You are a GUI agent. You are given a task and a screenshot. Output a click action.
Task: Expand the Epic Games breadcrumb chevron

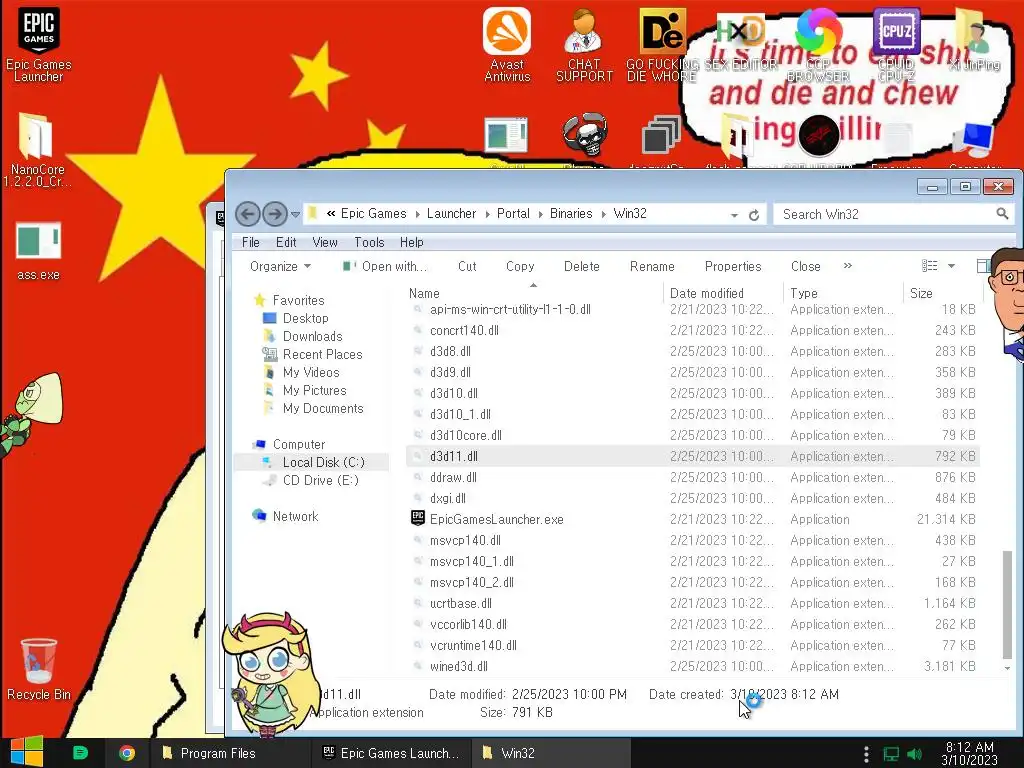tap(417, 214)
